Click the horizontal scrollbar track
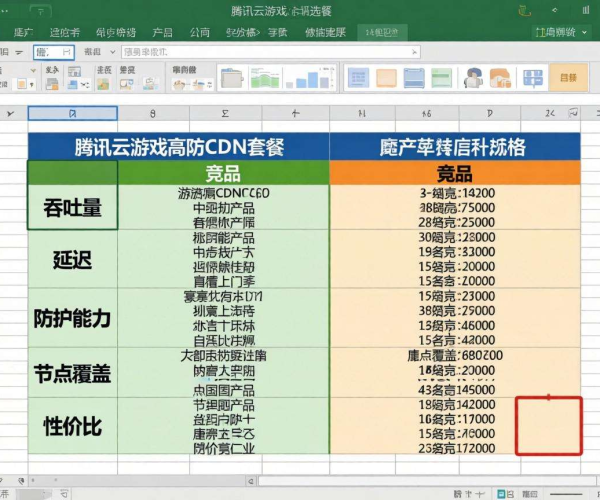600x500 pixels. (x=425, y=481)
